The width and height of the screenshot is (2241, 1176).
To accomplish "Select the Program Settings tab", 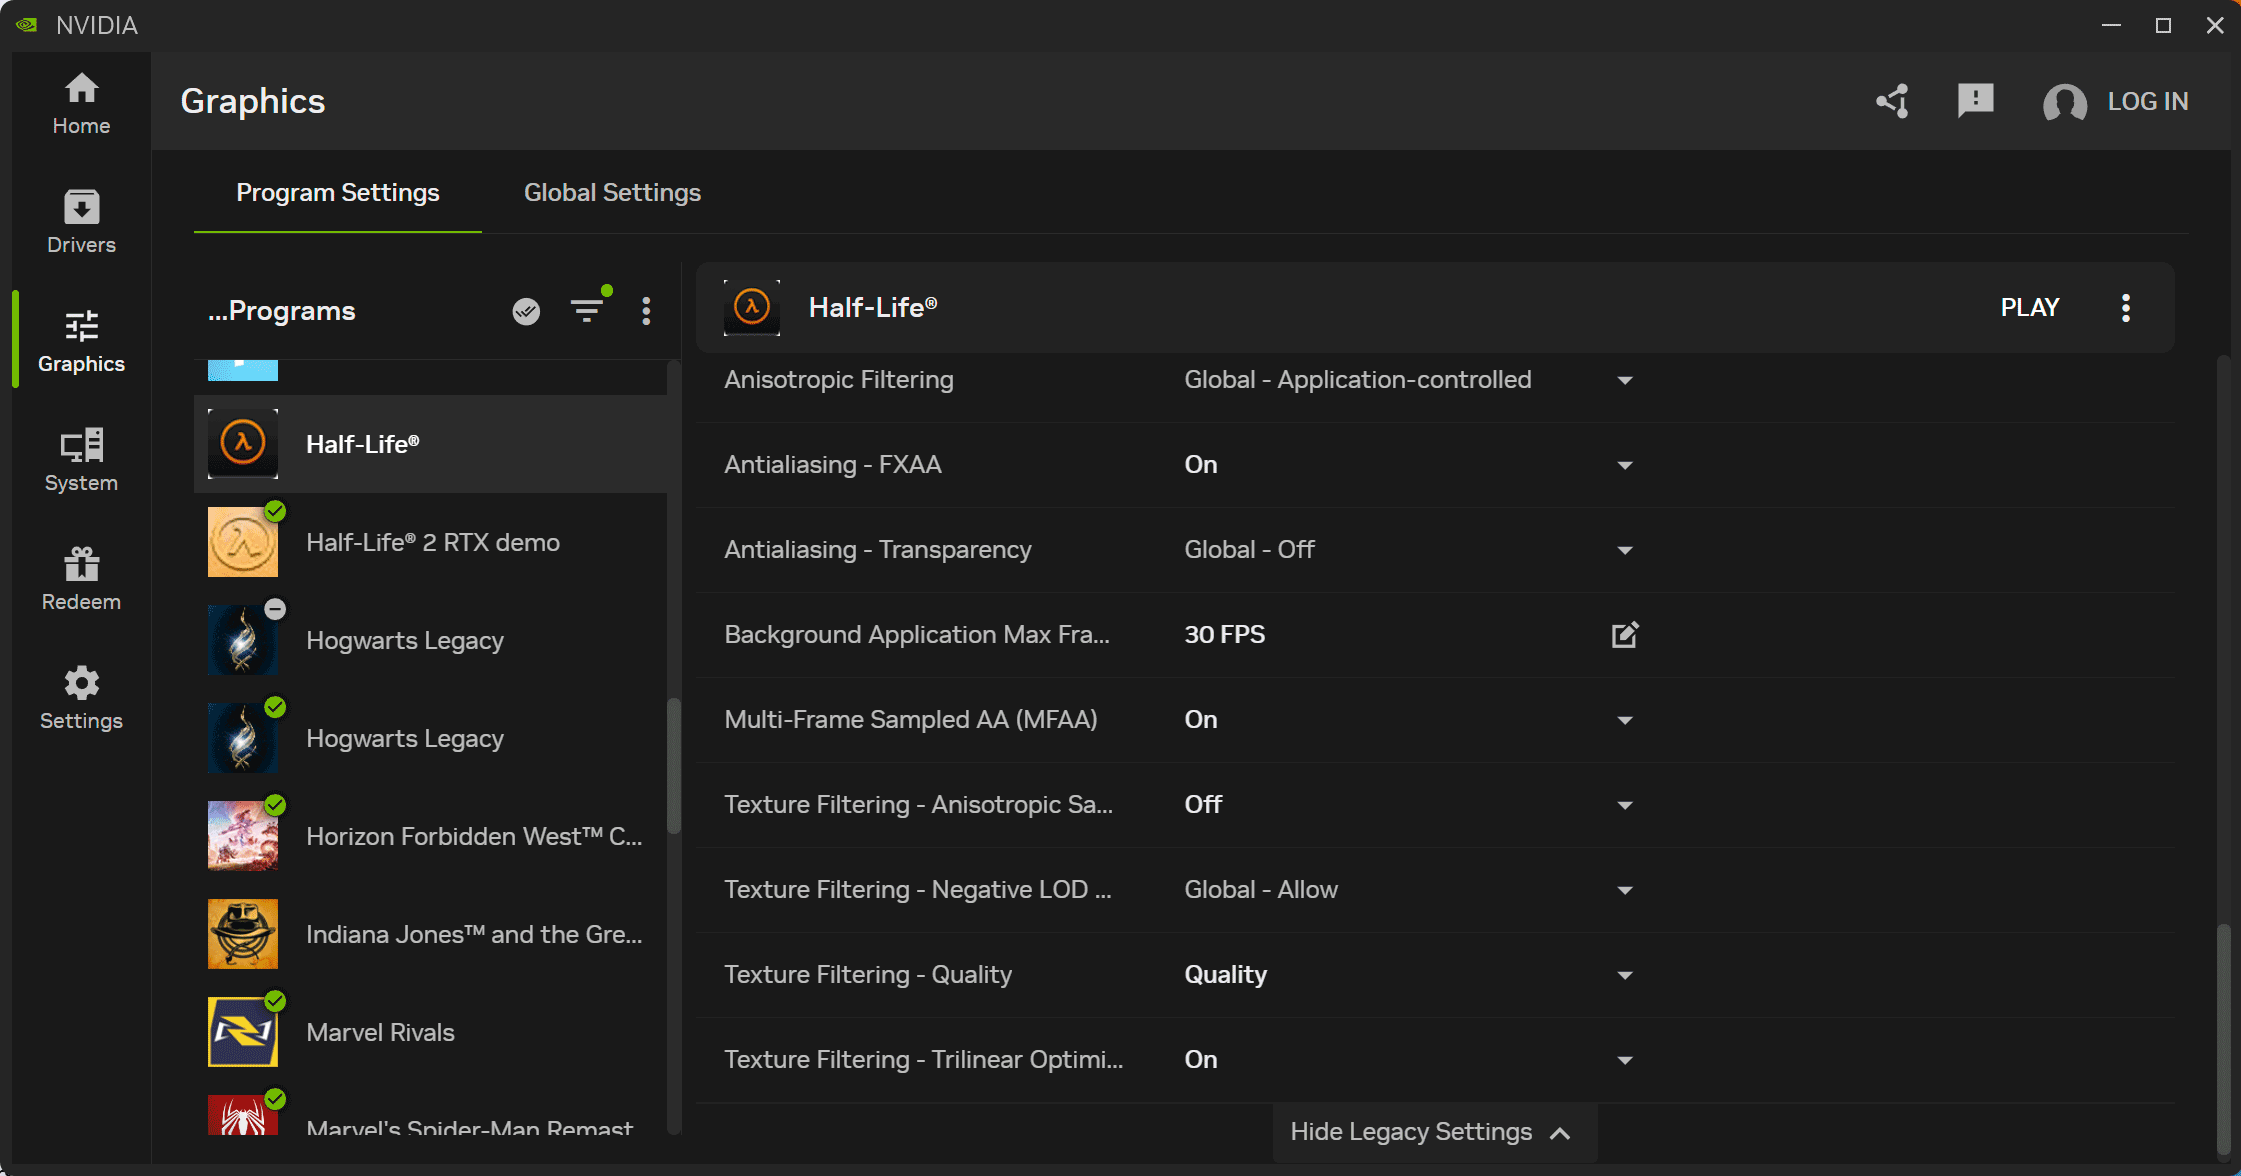I will [337, 192].
